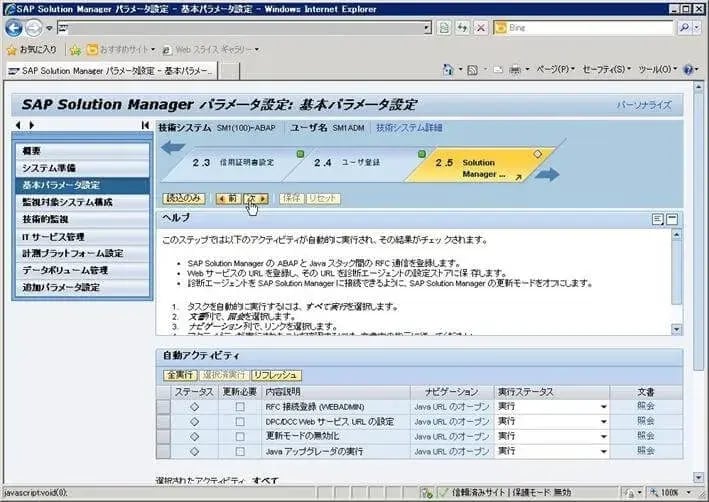Select システム準備 in the navigation menu

(82, 168)
